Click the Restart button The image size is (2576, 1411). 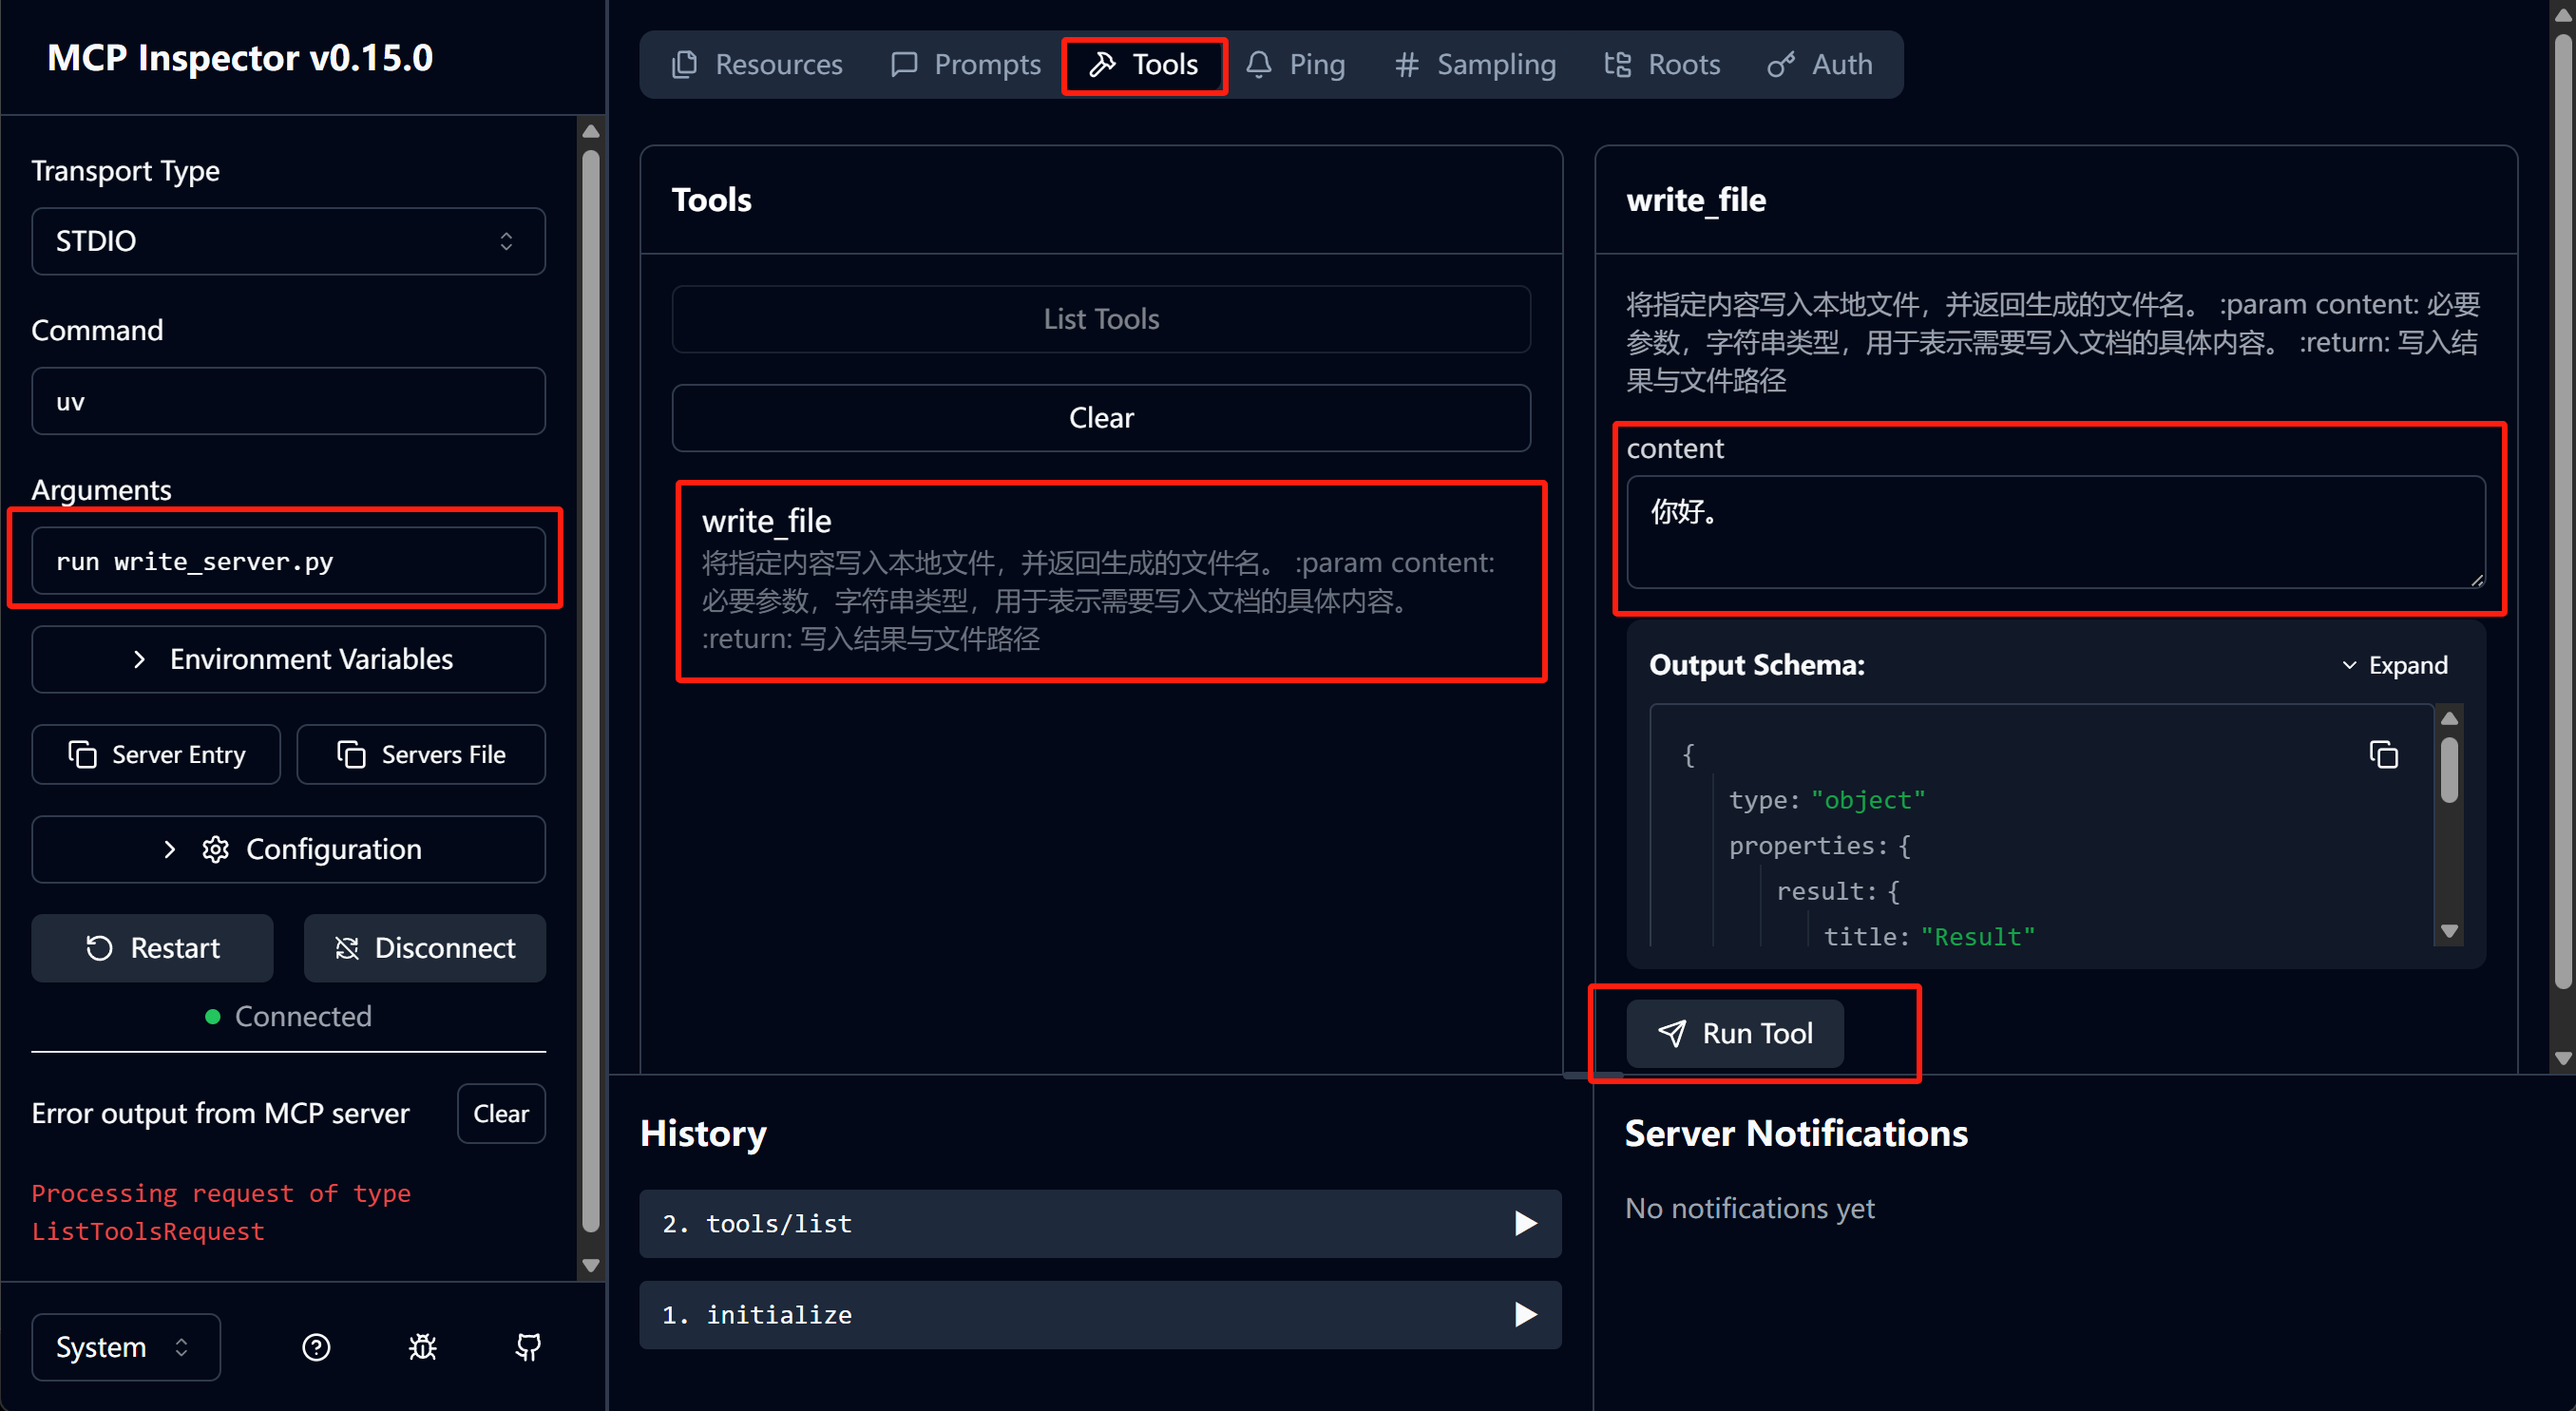pyautogui.click(x=152, y=948)
